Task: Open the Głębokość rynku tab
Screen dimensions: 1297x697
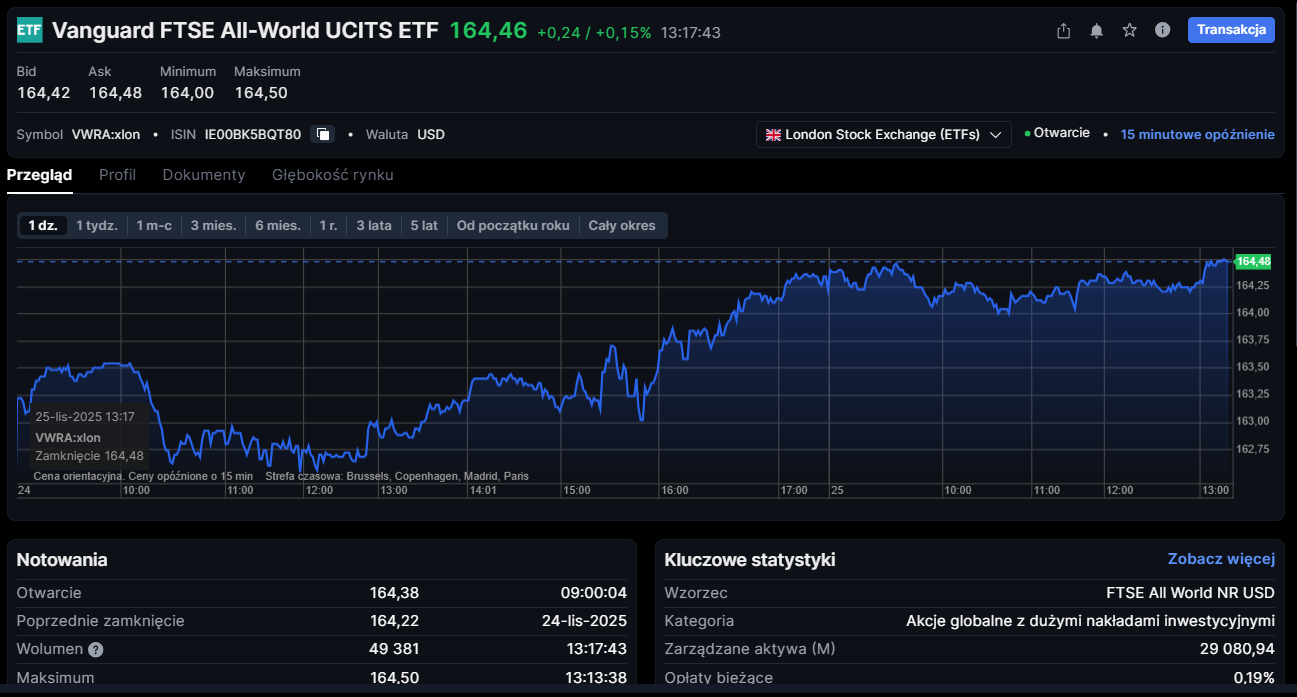Action: coord(333,175)
